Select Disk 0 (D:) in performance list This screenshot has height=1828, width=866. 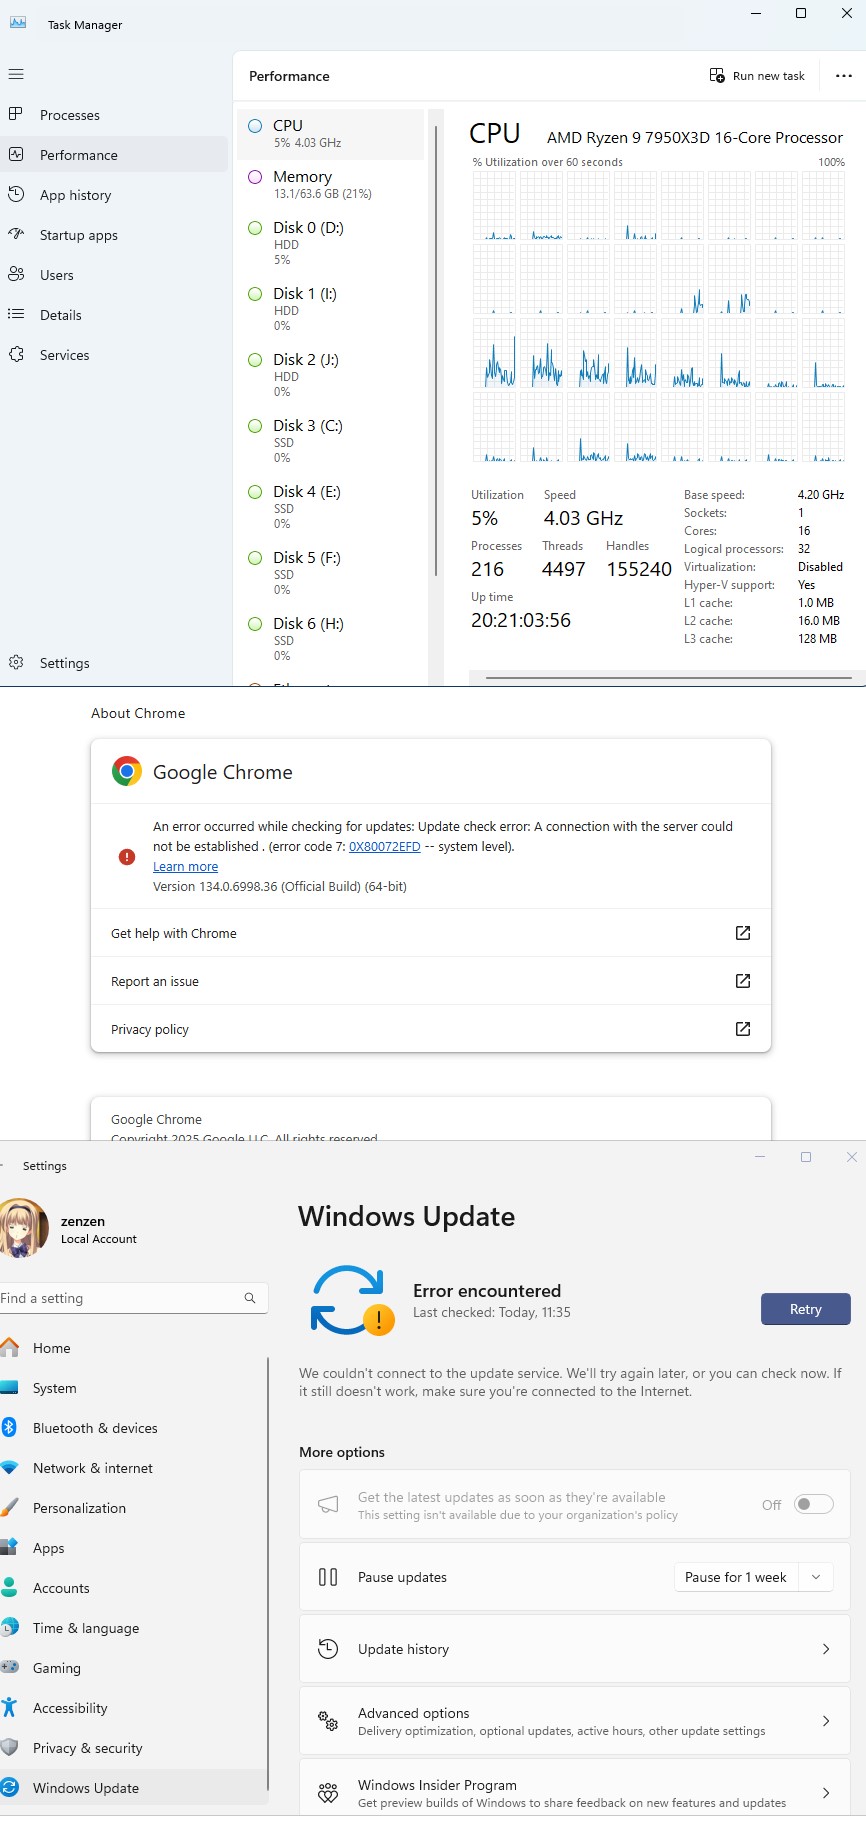[x=331, y=243]
